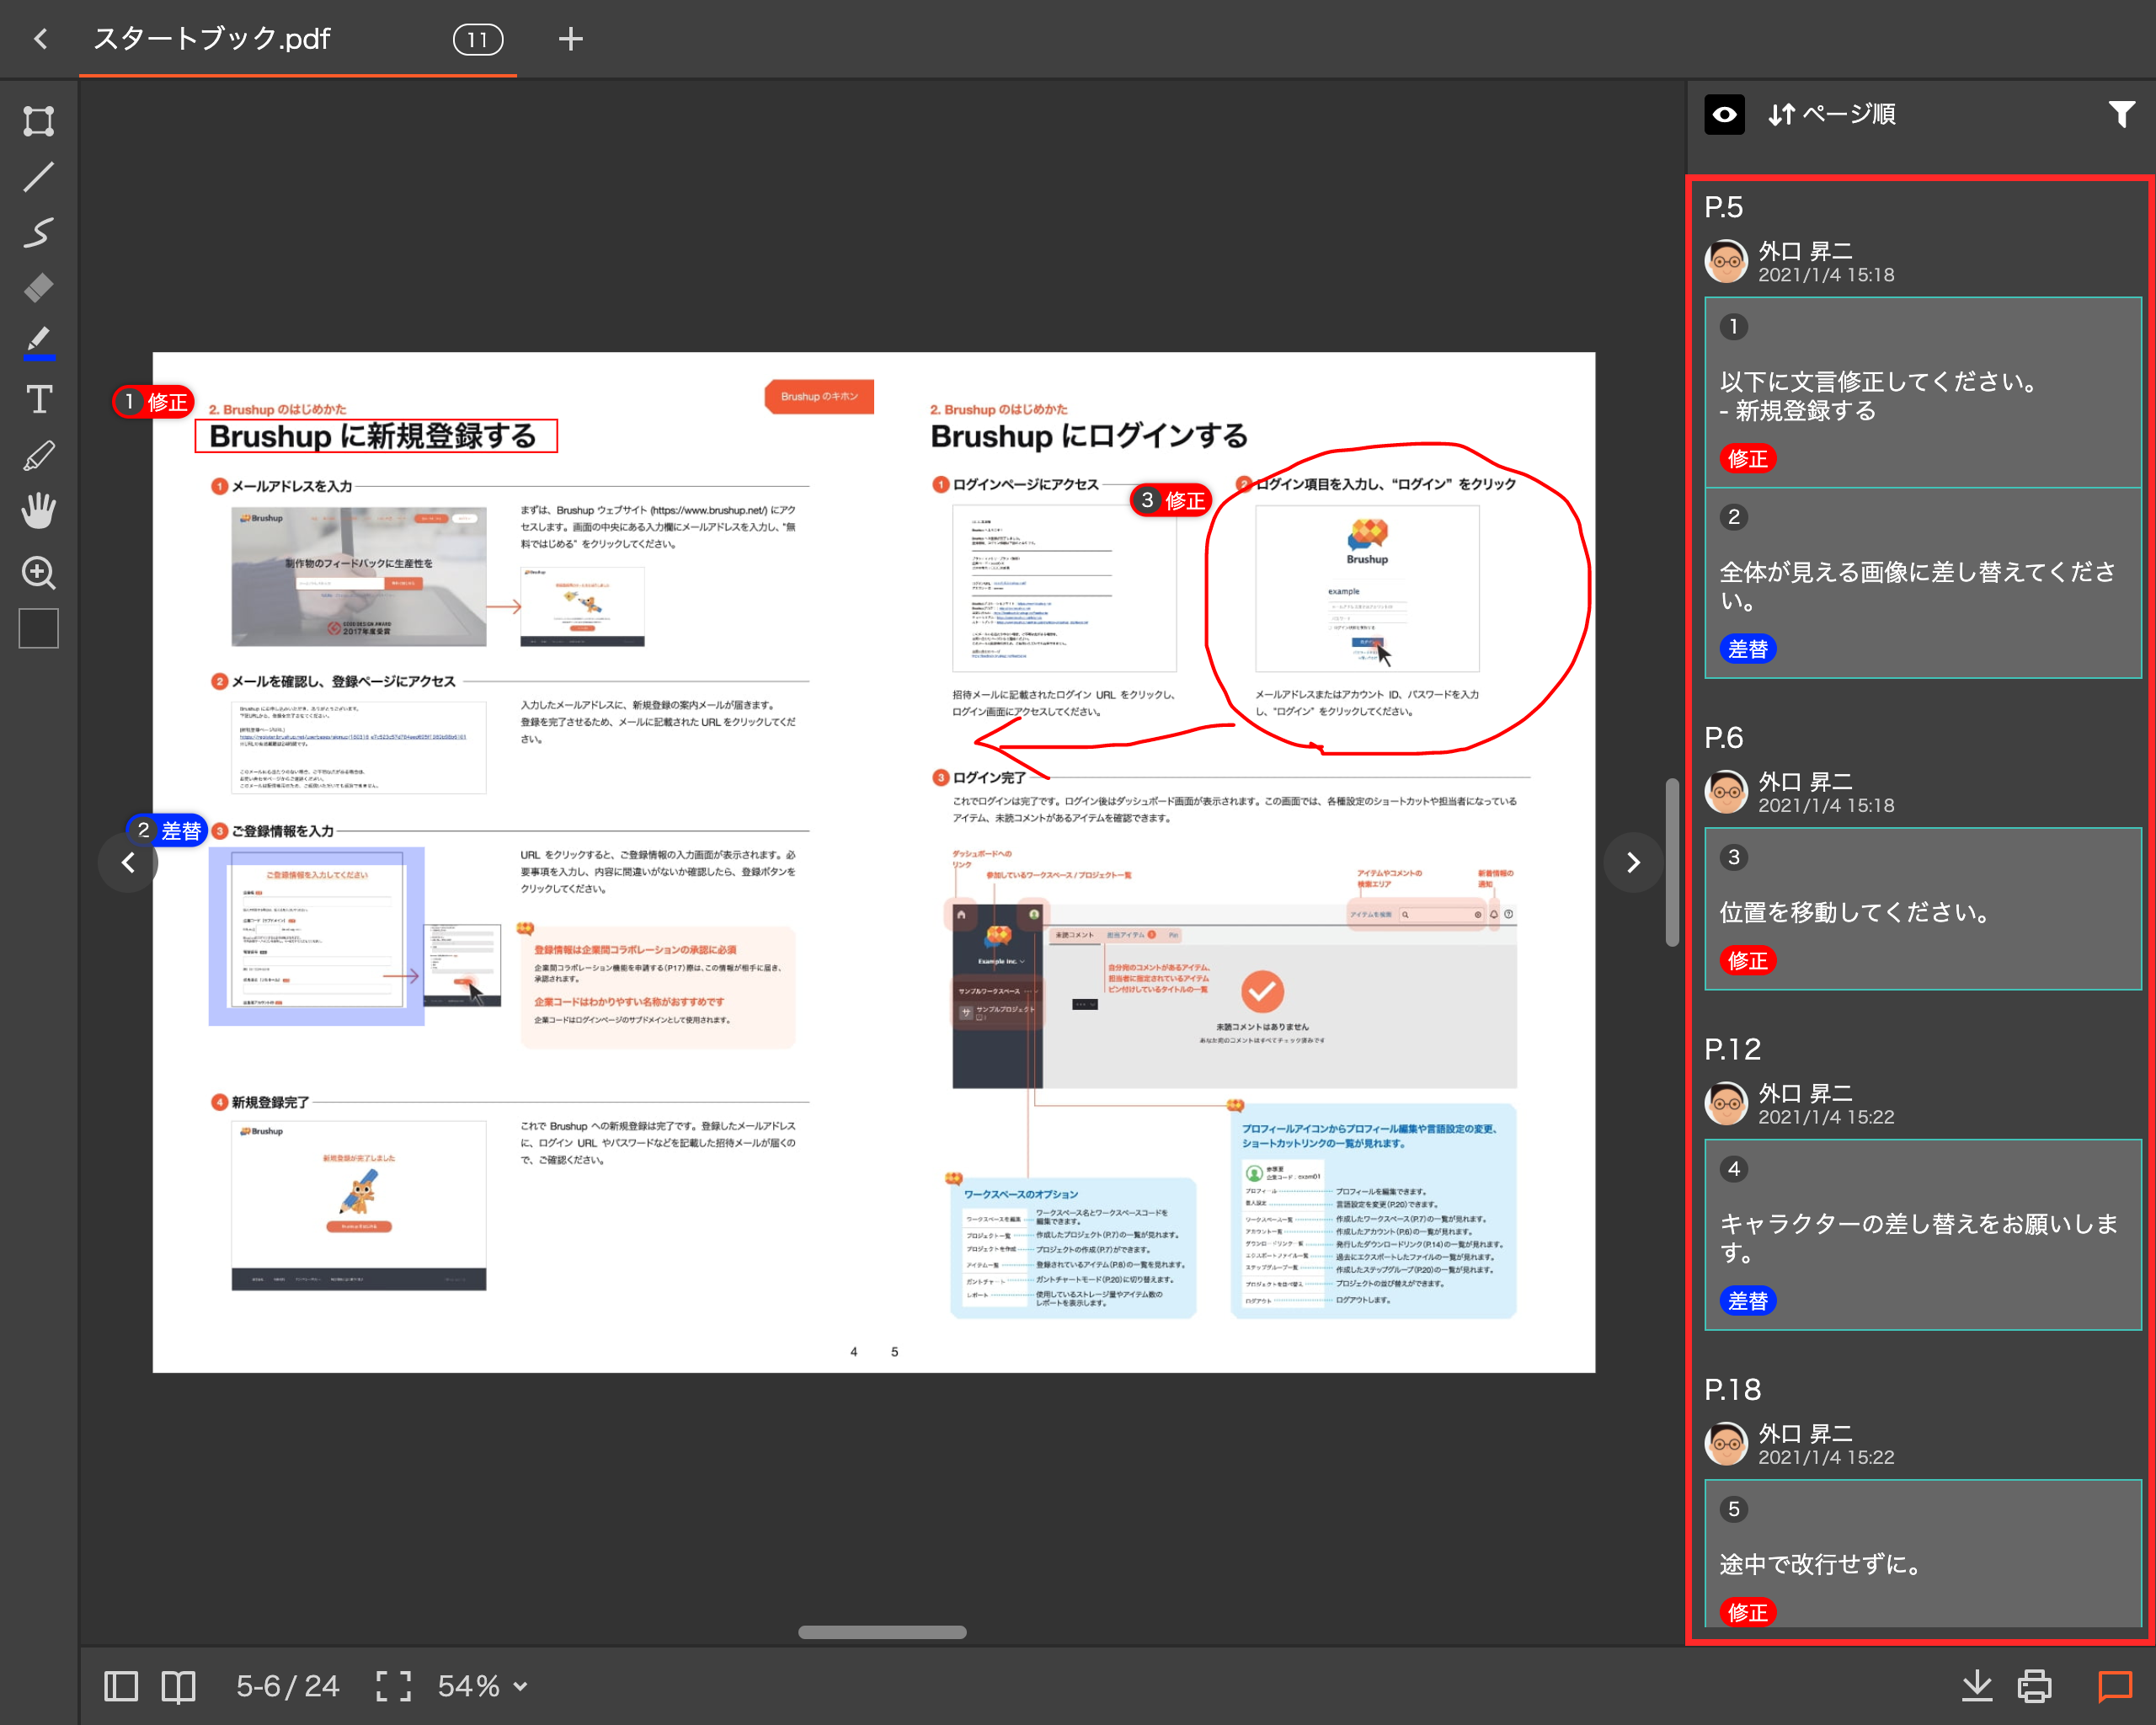This screenshot has height=1725, width=2156.
Task: Toggle comment visibility with eye icon
Action: [1724, 115]
